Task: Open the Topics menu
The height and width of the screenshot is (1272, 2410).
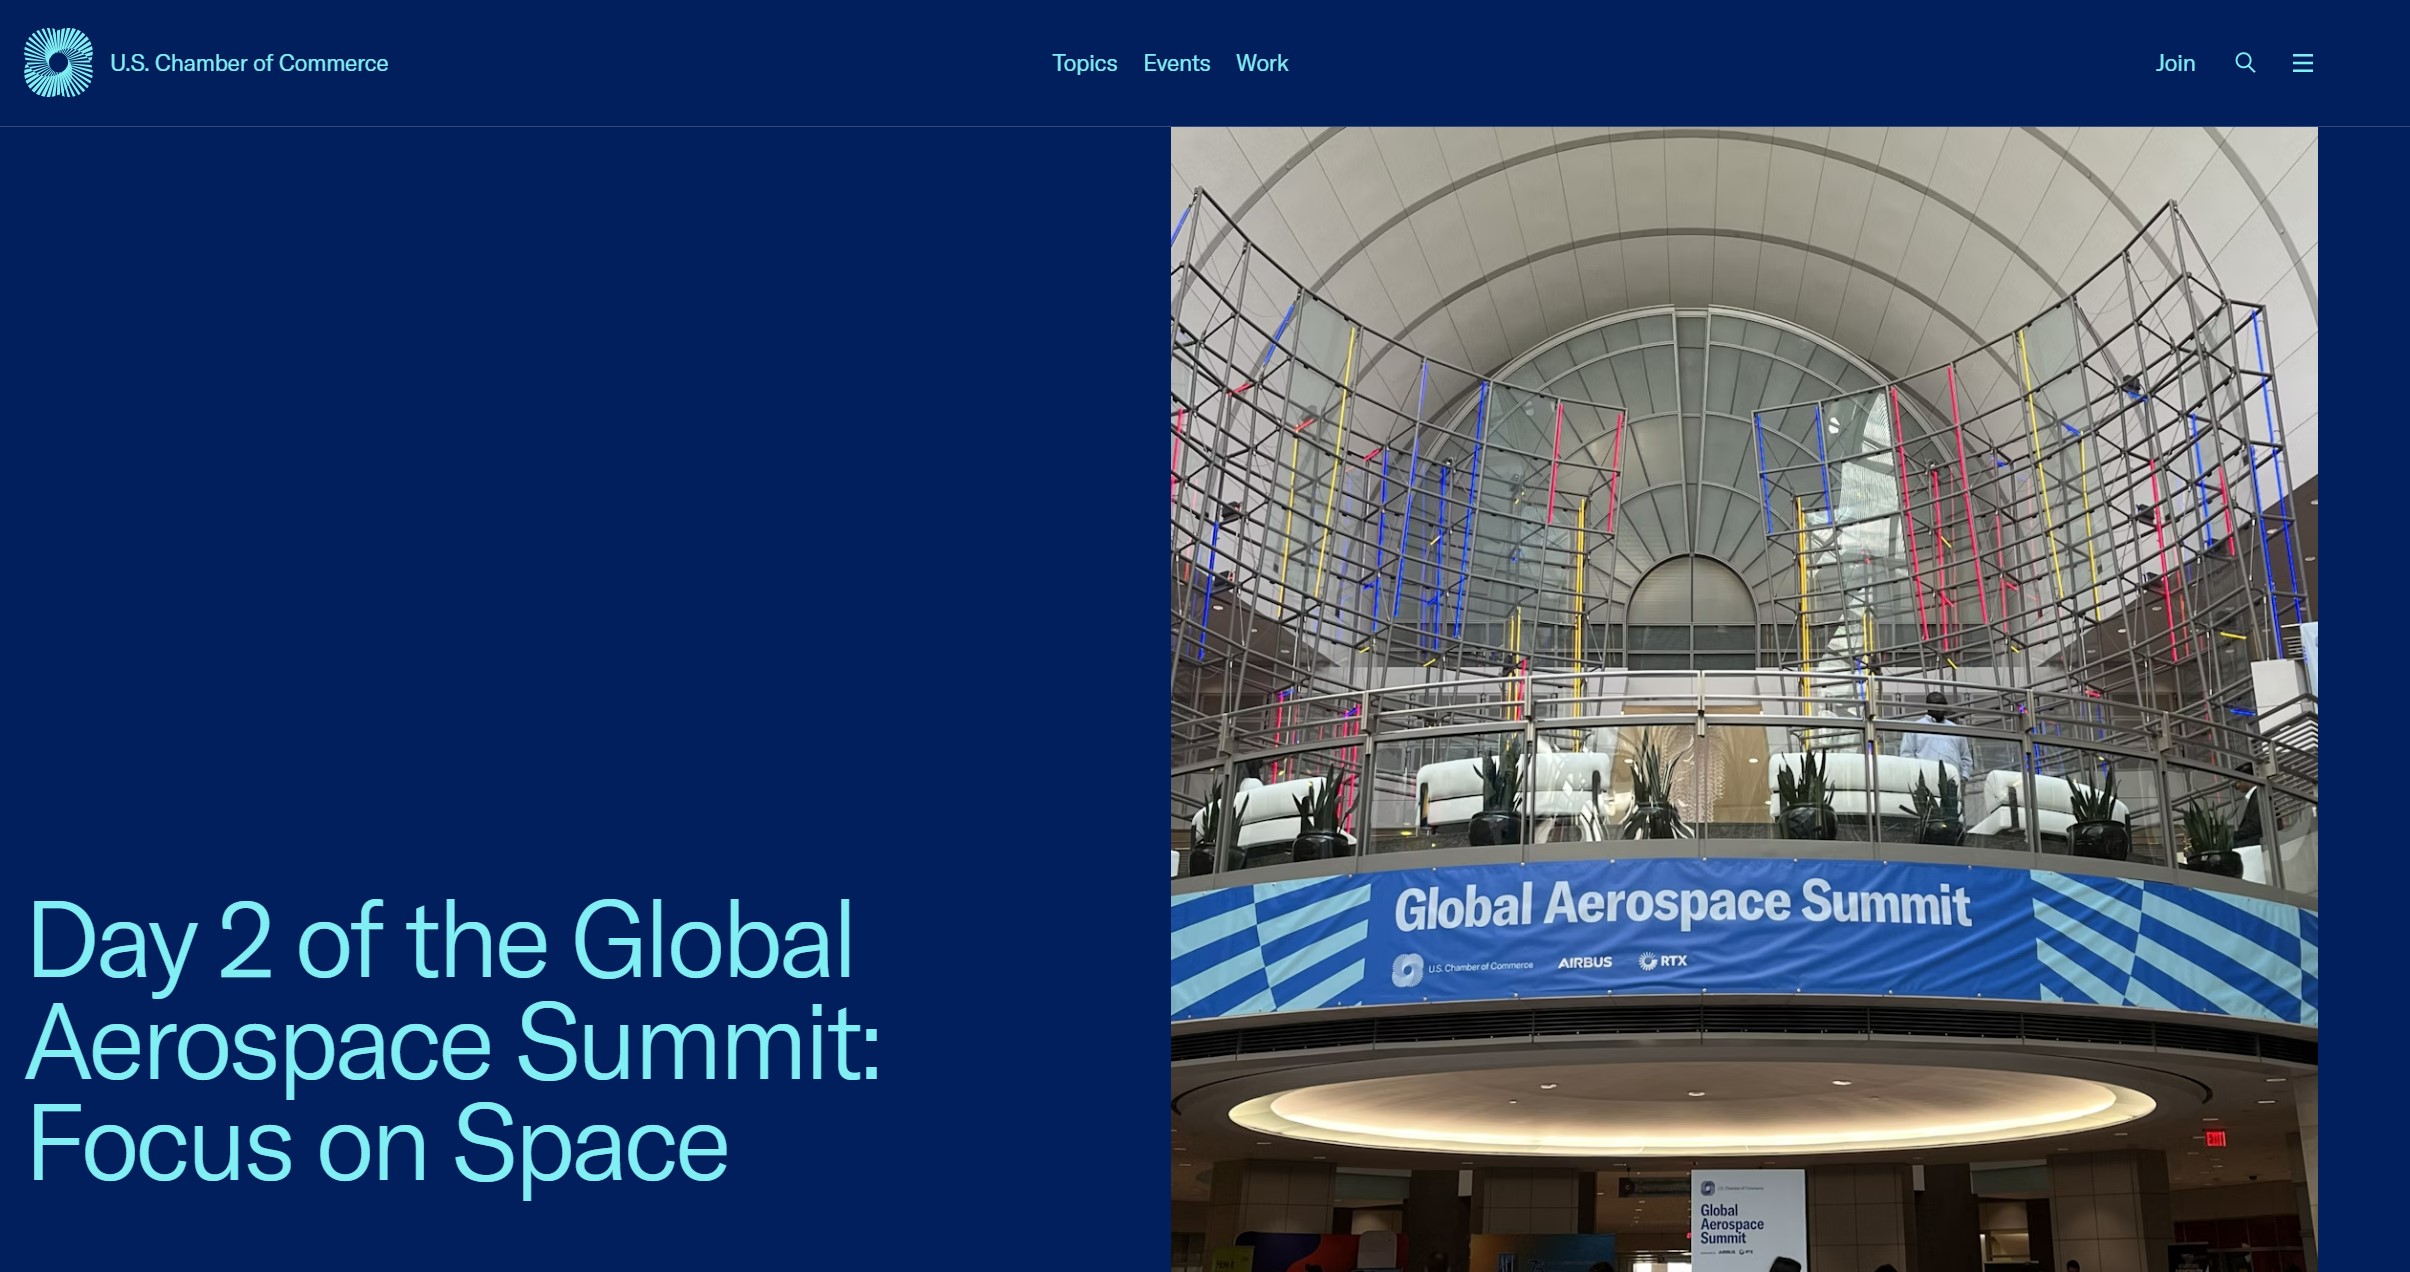Action: [1084, 63]
